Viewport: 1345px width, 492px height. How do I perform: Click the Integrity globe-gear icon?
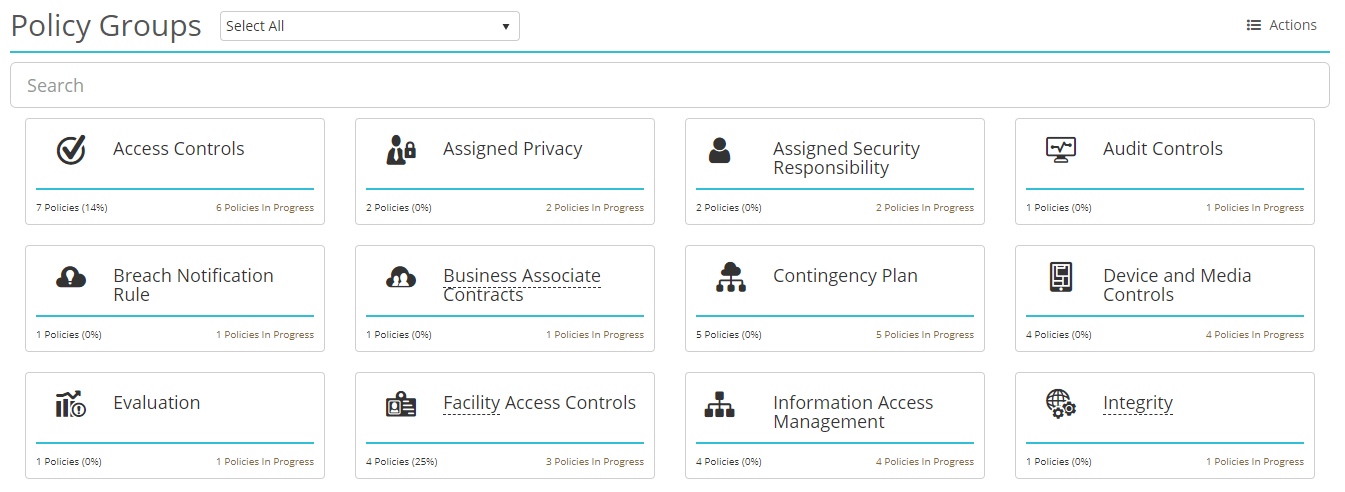pyautogui.click(x=1061, y=404)
